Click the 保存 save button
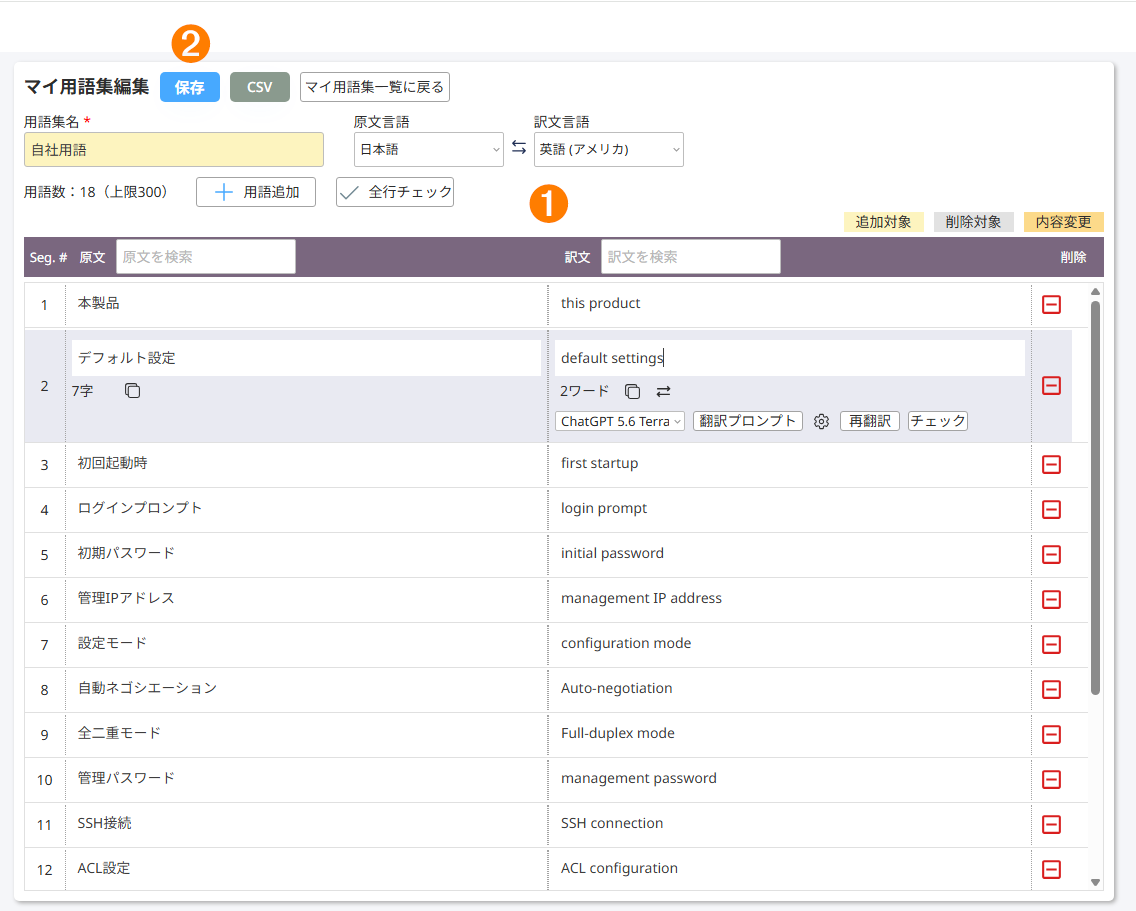The width and height of the screenshot is (1136, 911). [x=190, y=87]
